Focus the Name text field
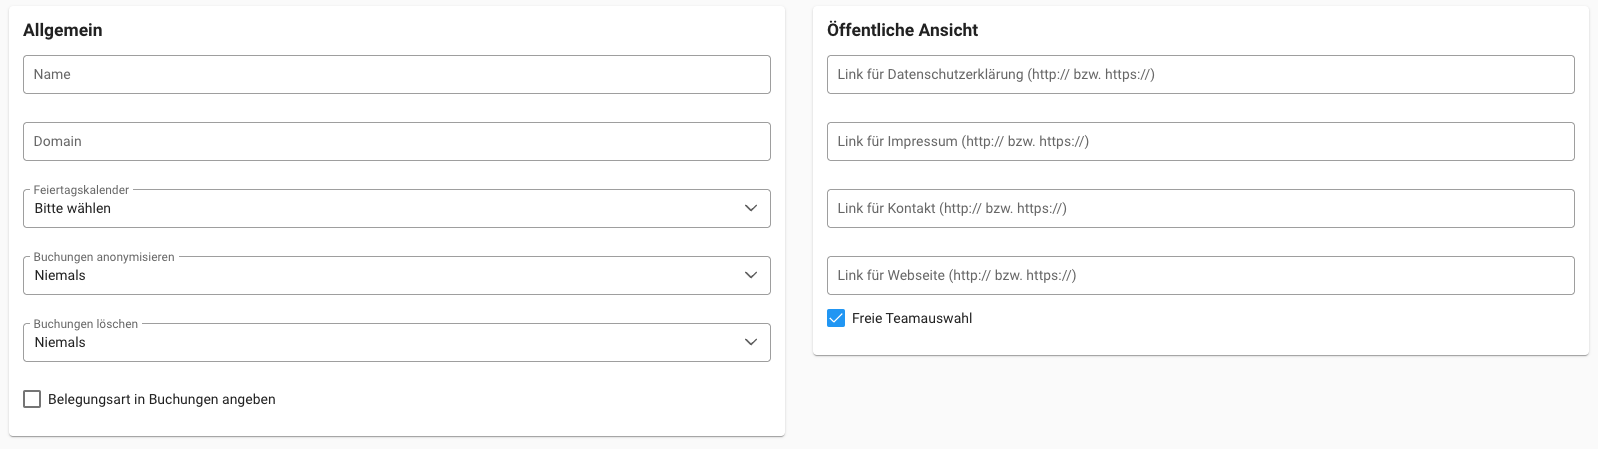 396,74
